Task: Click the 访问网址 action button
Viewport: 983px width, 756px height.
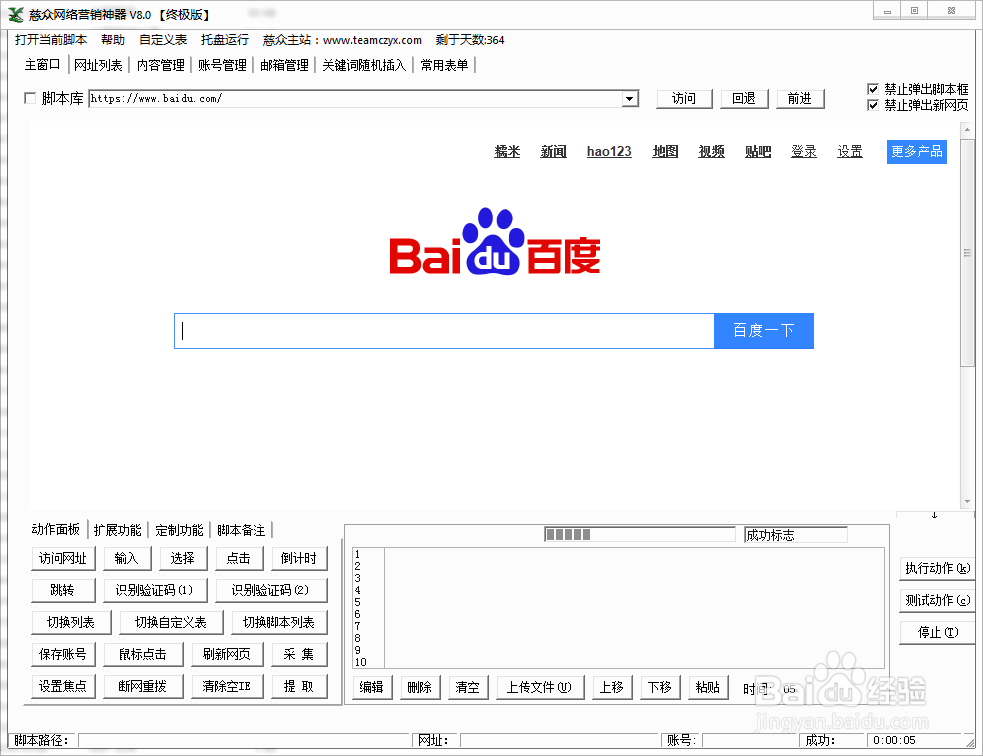Action: tap(63, 558)
